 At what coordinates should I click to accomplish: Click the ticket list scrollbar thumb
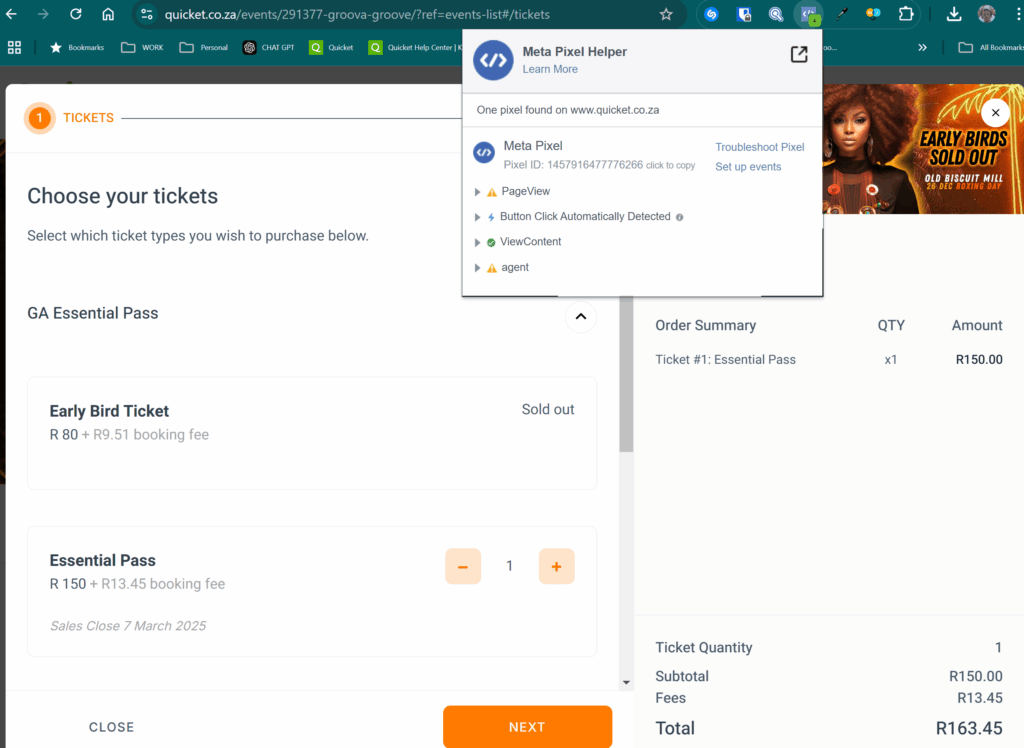[626, 374]
